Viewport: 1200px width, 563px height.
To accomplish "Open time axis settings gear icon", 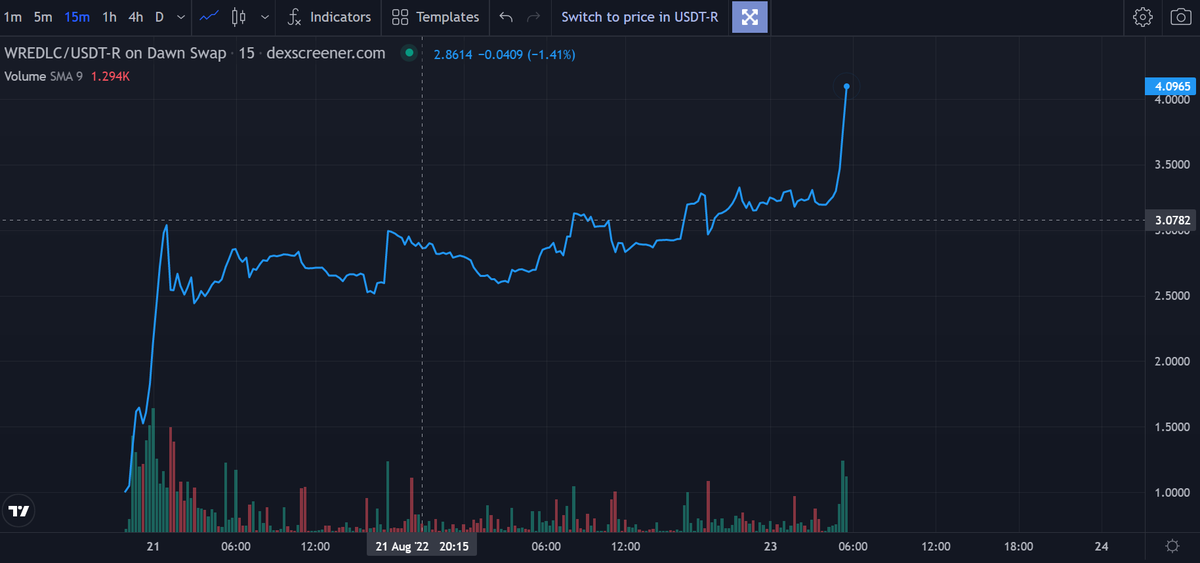I will click(x=1172, y=546).
